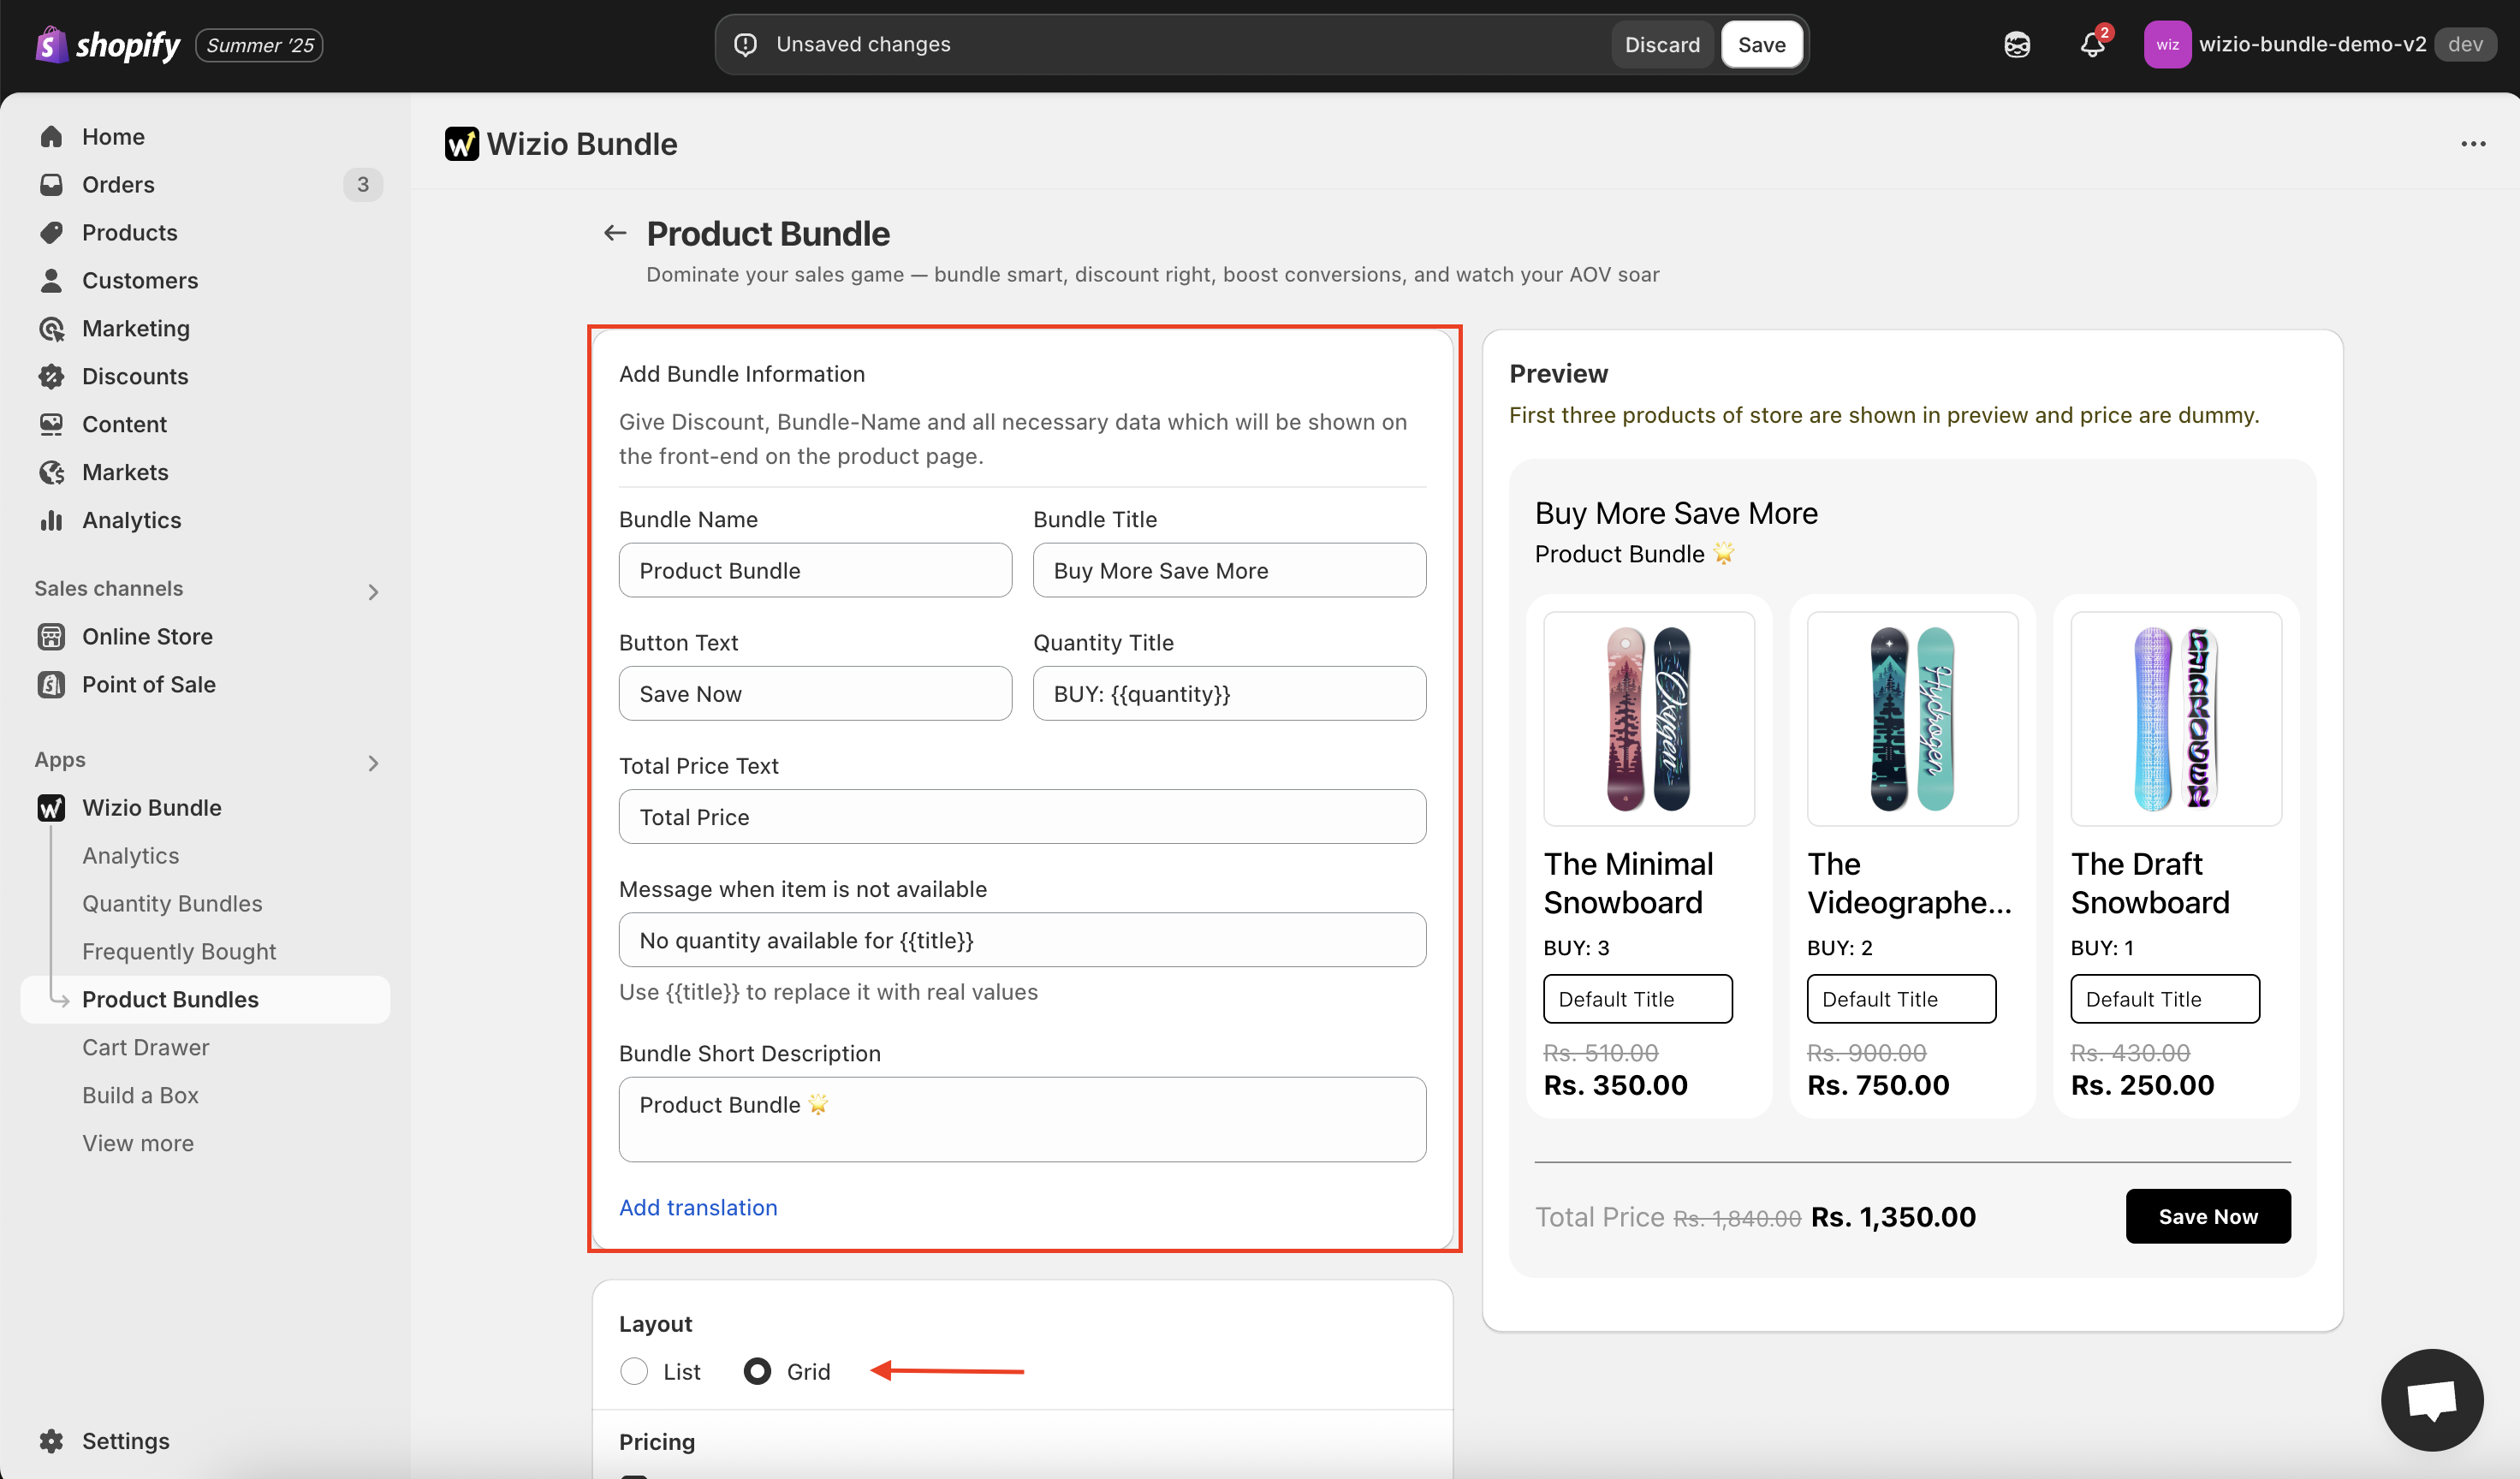Image resolution: width=2520 pixels, height=1479 pixels.
Task: Open the notifications bell
Action: point(2093,45)
